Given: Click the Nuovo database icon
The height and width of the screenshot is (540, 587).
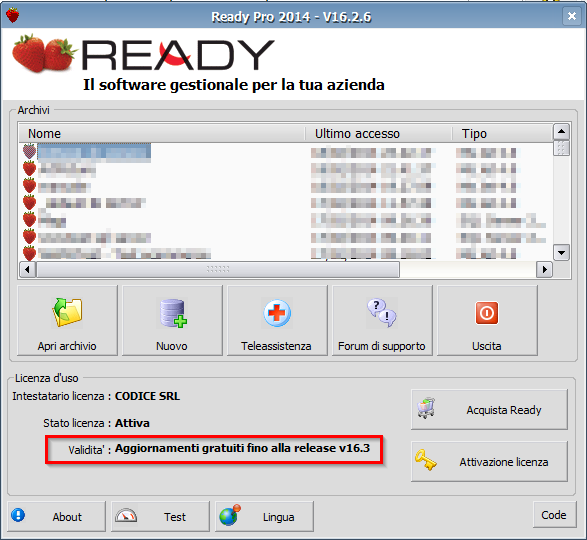Looking at the screenshot, I should point(173,313).
